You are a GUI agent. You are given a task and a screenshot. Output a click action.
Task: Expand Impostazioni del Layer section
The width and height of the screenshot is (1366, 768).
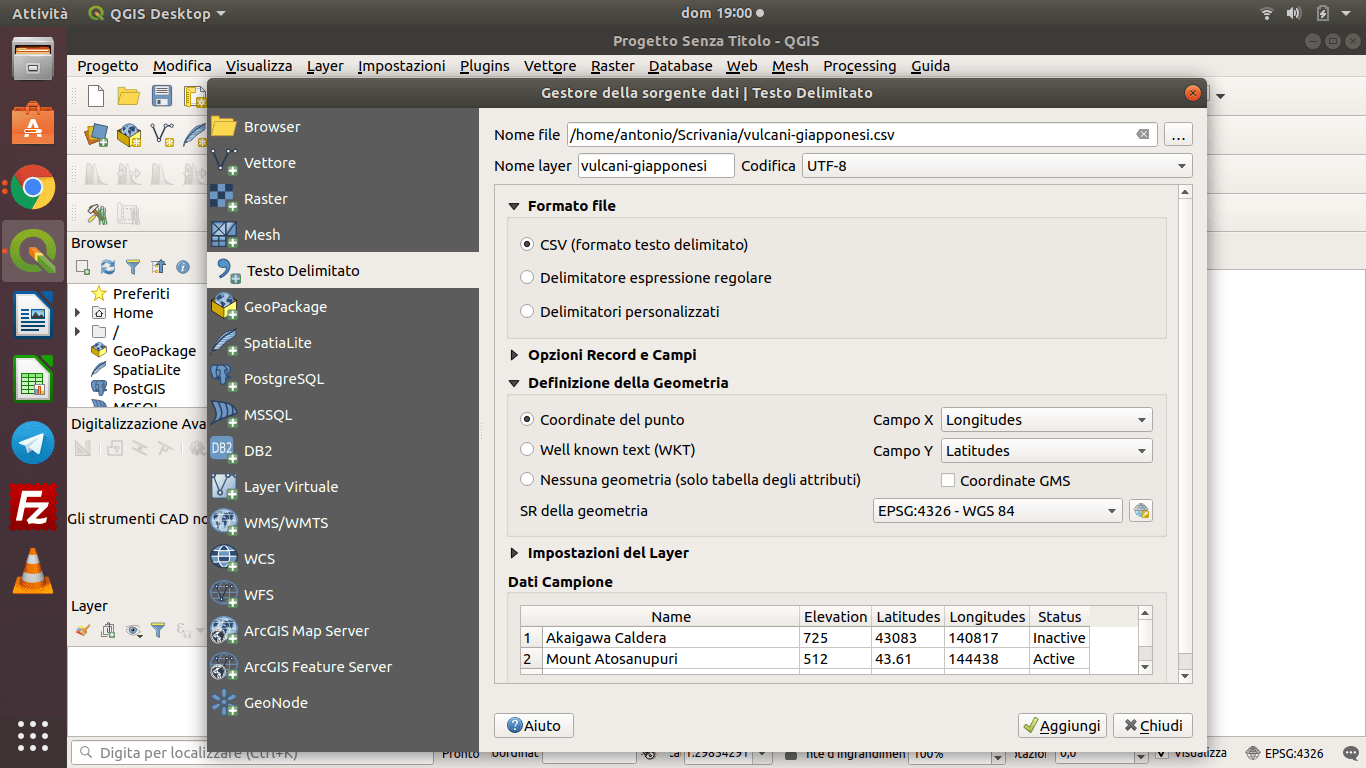tap(514, 553)
